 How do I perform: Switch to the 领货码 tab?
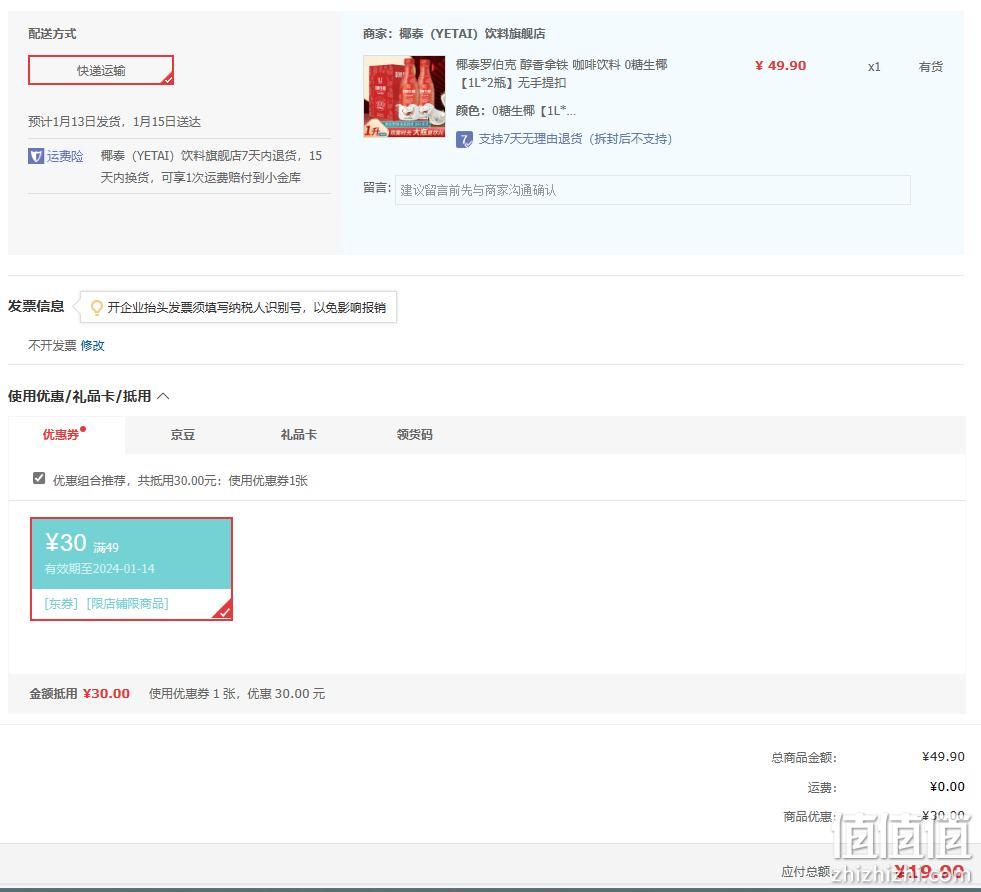414,434
